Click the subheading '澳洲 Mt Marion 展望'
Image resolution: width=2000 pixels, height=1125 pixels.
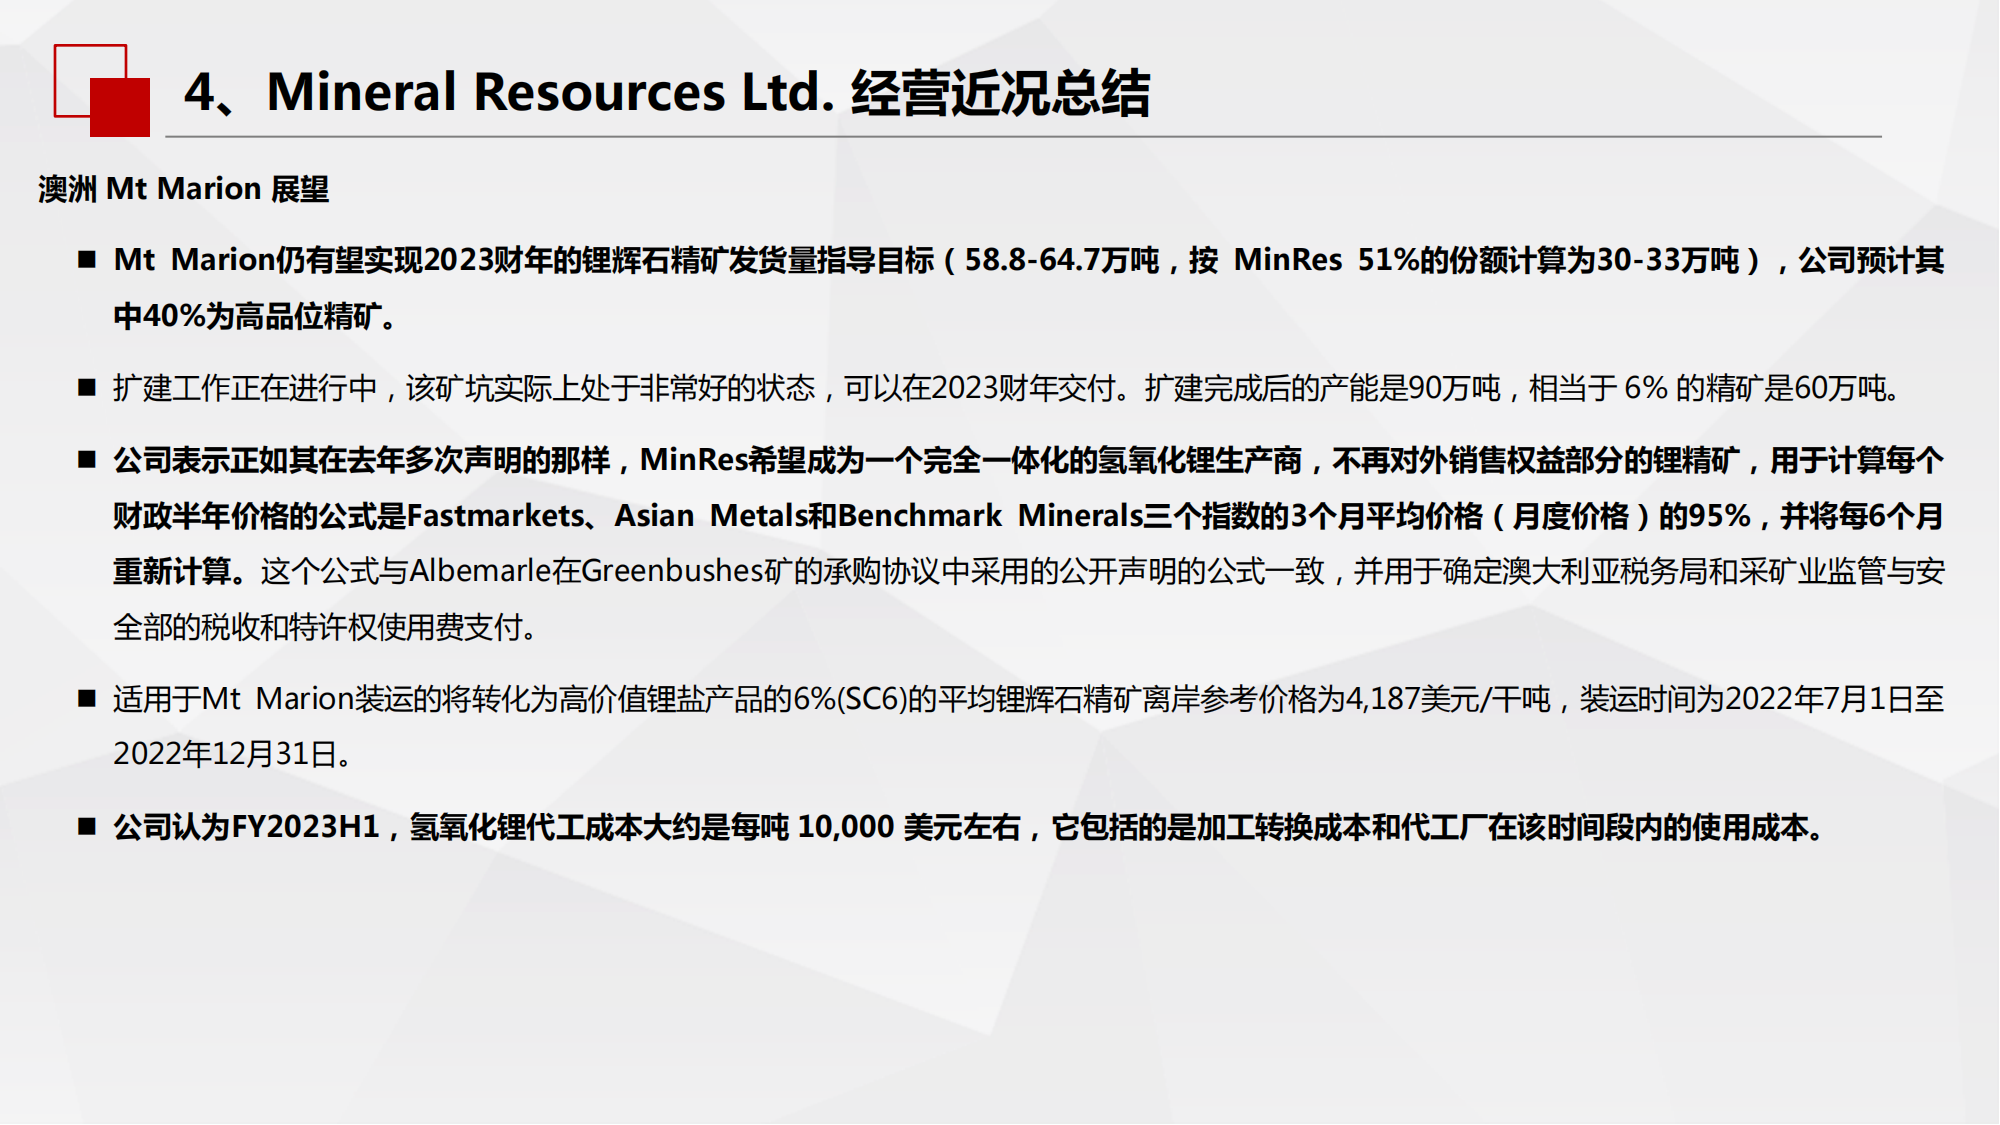(x=184, y=188)
